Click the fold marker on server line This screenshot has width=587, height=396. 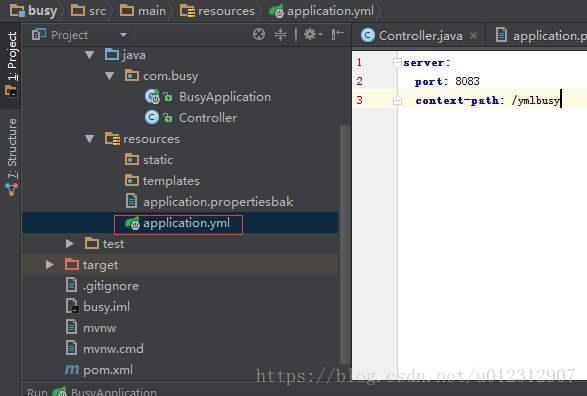click(x=397, y=62)
